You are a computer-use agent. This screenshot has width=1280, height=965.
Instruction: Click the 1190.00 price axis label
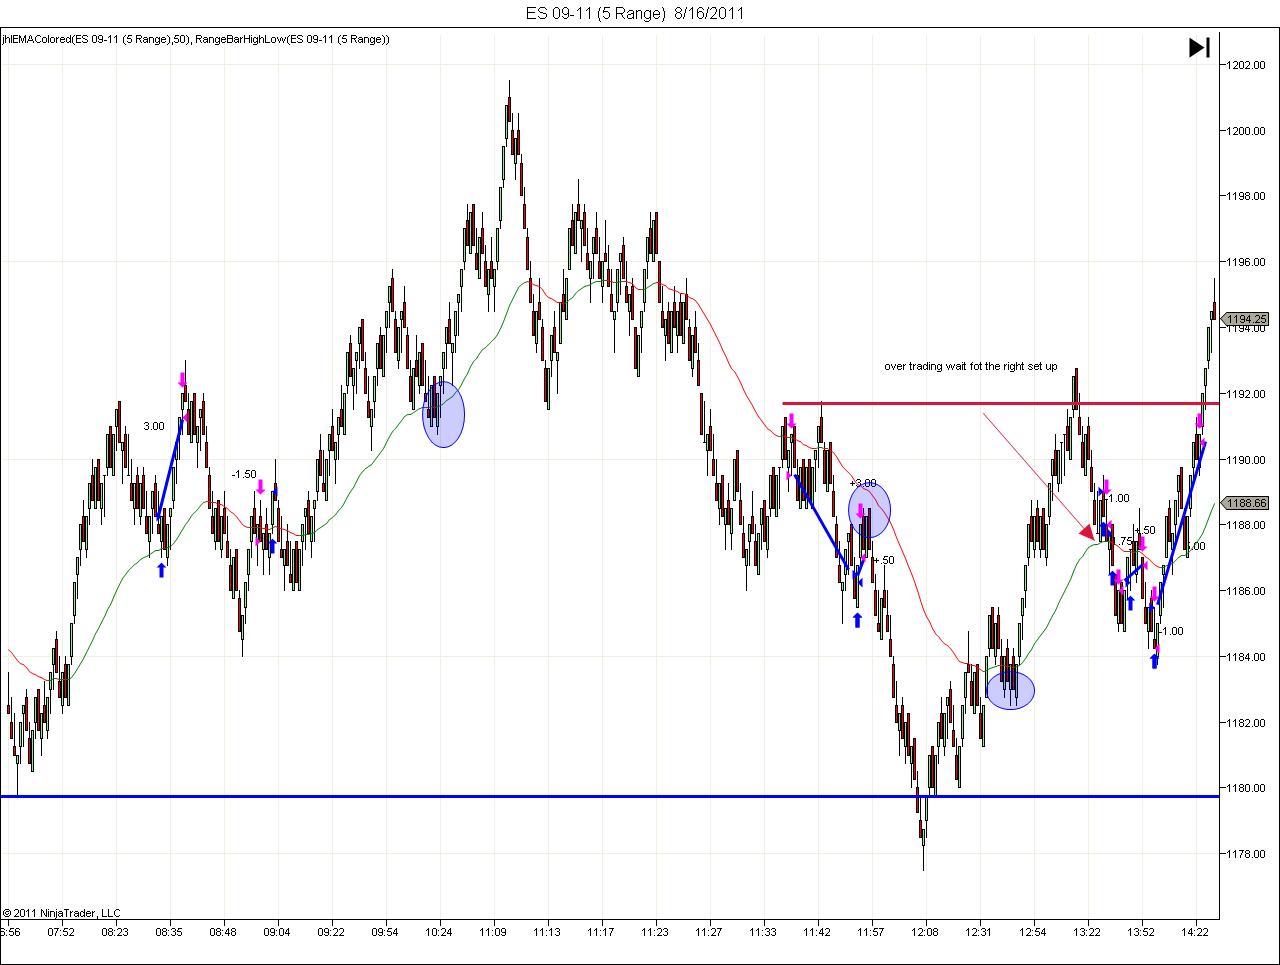click(x=1246, y=459)
